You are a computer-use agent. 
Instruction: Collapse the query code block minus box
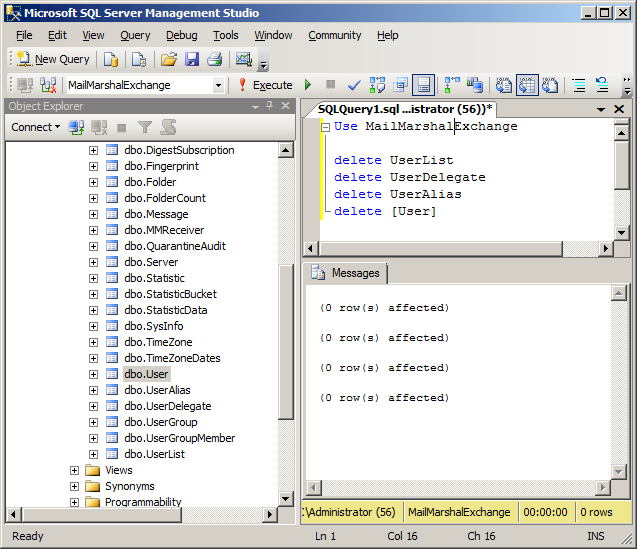(326, 127)
